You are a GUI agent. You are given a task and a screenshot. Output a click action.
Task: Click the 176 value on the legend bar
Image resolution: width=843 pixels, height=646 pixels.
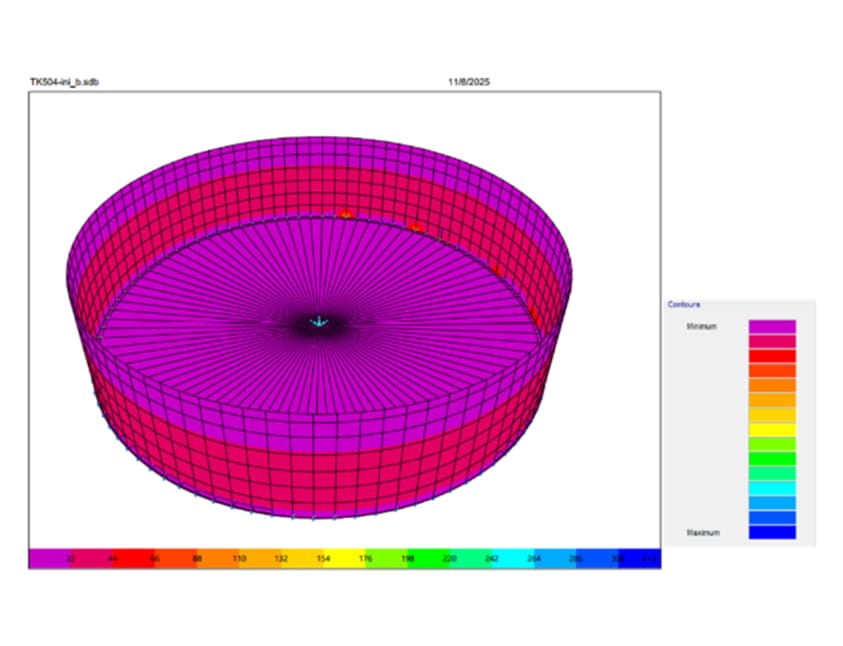click(x=365, y=559)
